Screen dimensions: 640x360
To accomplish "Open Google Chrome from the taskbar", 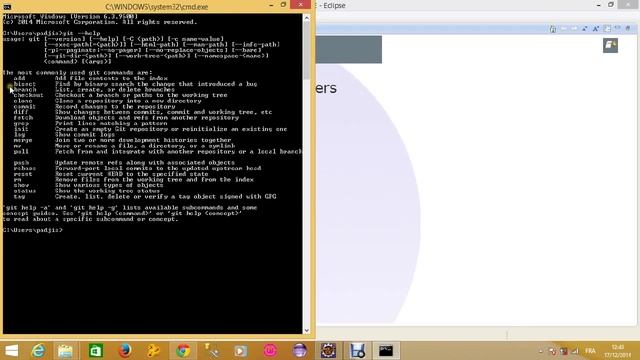I will [x=183, y=351].
